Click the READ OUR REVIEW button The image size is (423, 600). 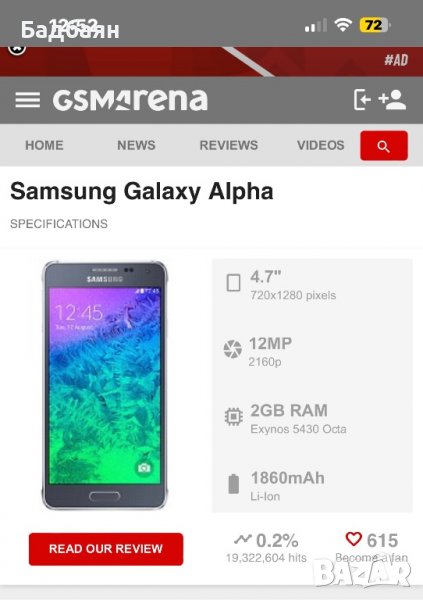tap(106, 549)
